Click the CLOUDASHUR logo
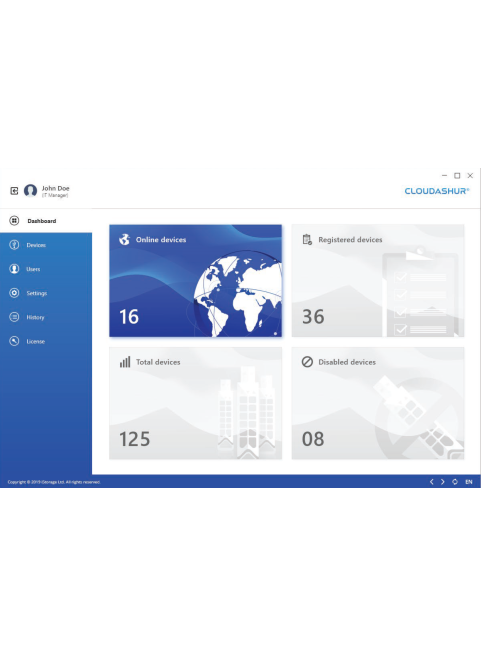The width and height of the screenshot is (481, 657). 437,191
